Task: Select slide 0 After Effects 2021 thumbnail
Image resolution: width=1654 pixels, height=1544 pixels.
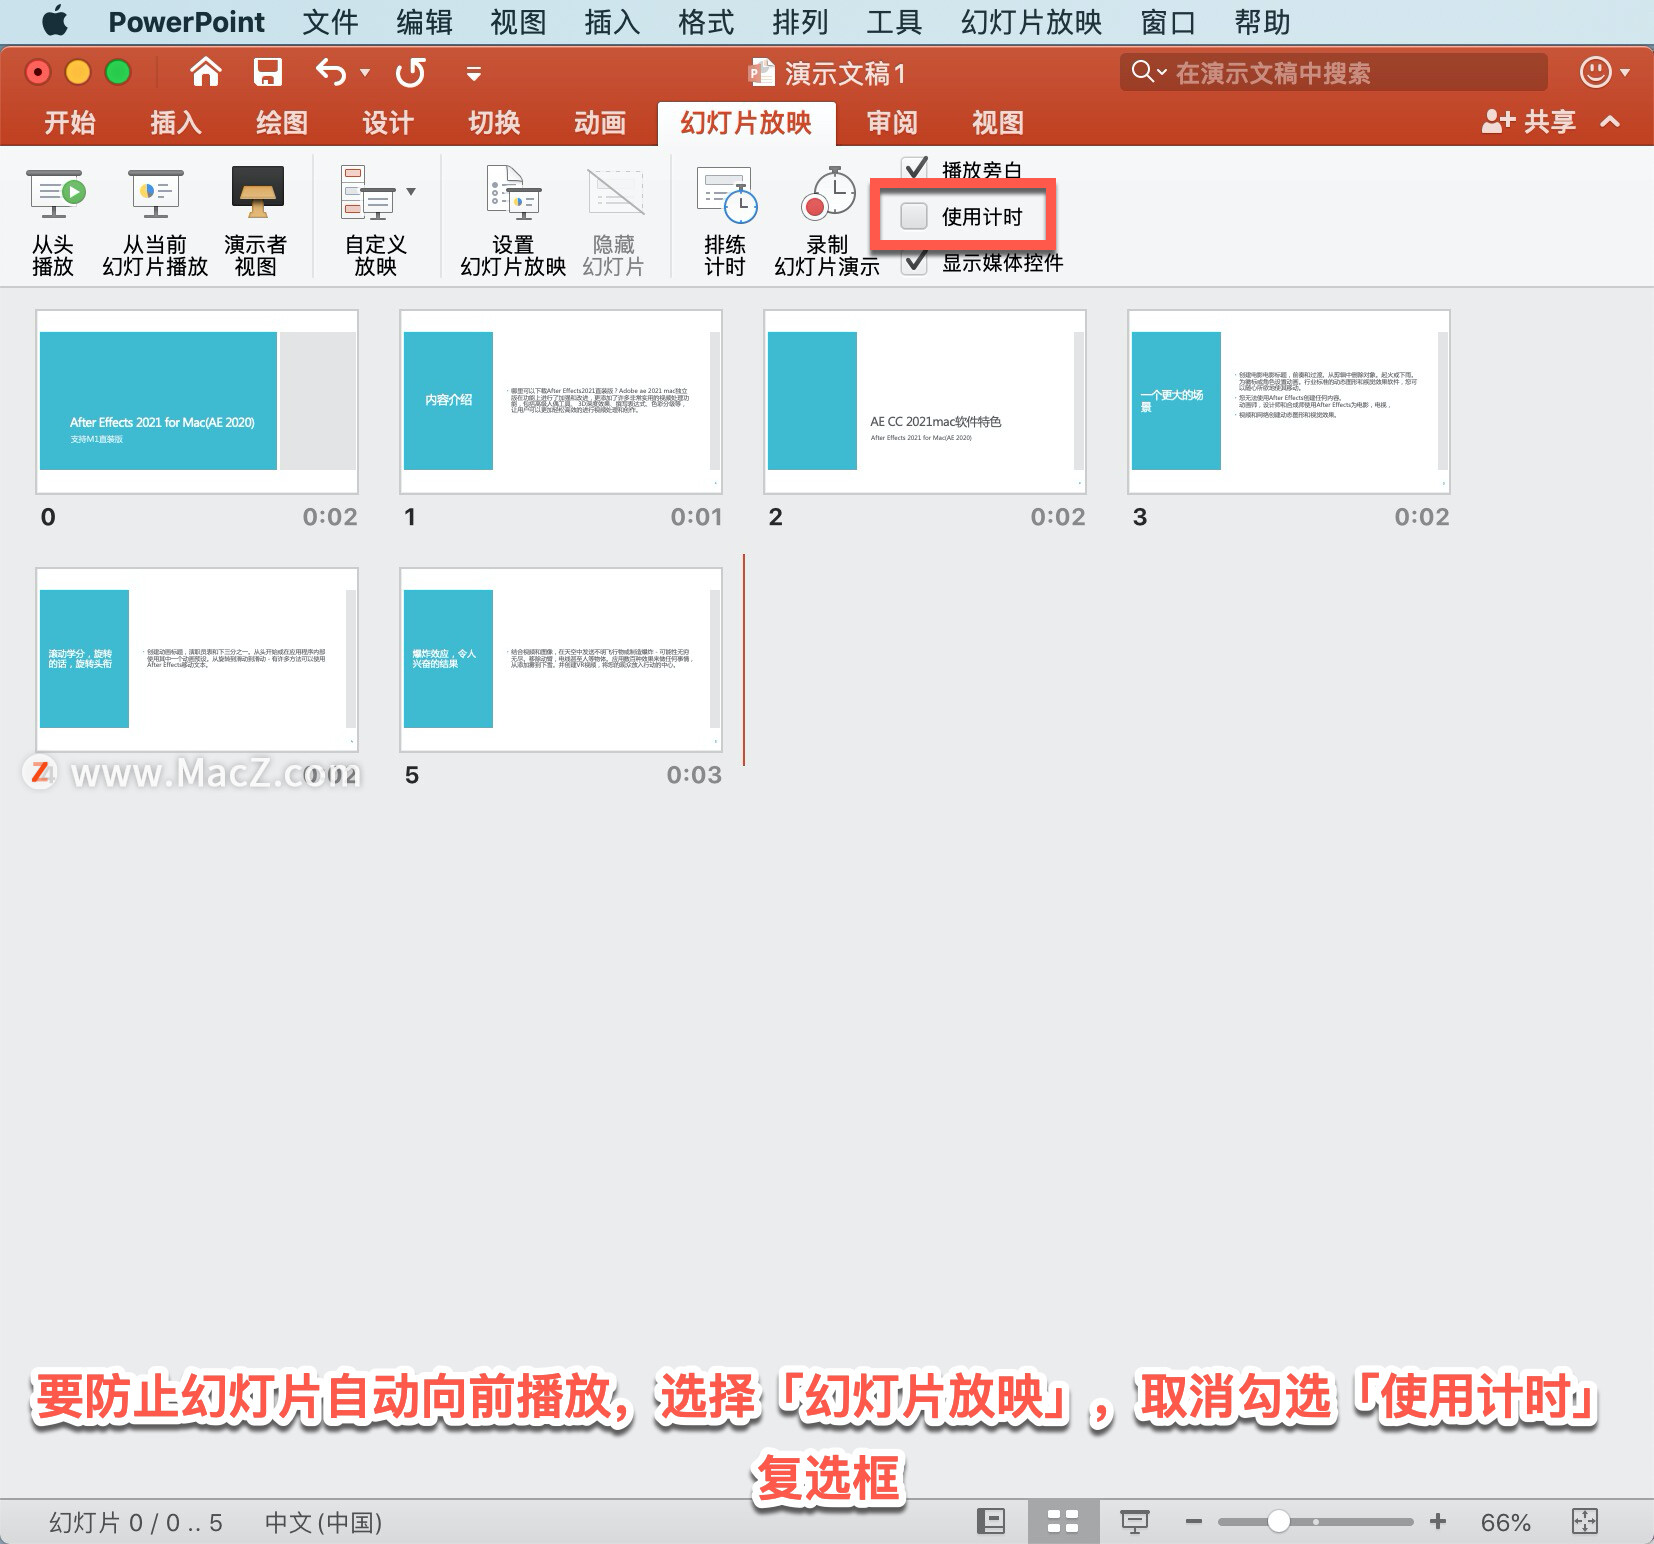Action: coord(197,401)
